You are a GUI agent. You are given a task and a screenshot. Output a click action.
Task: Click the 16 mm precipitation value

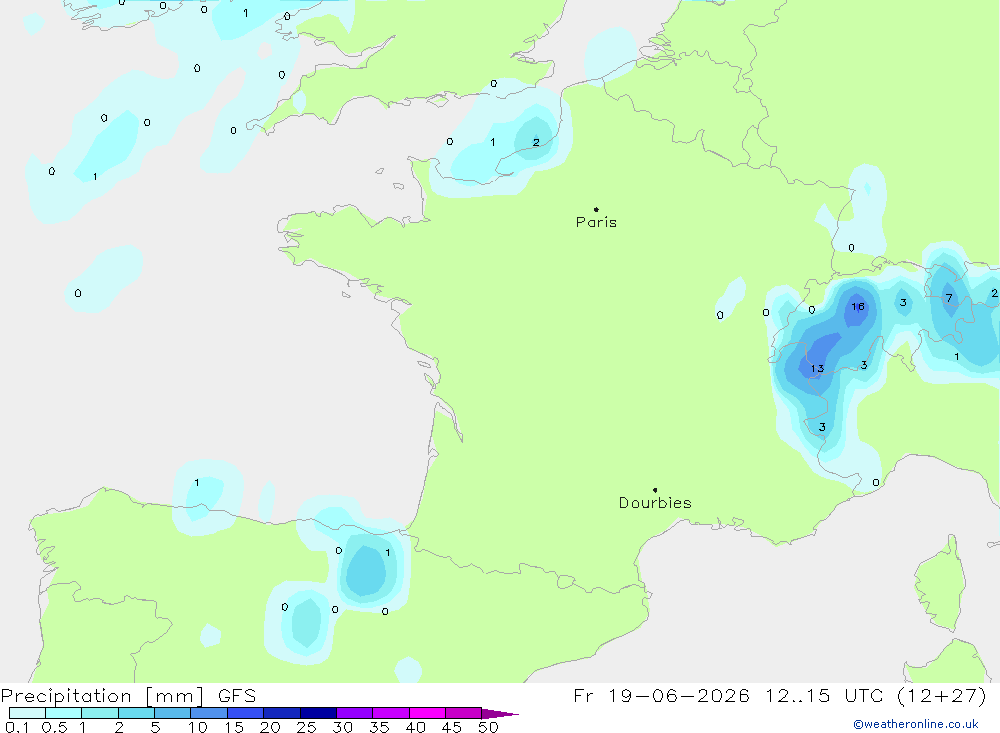pyautogui.click(x=858, y=307)
